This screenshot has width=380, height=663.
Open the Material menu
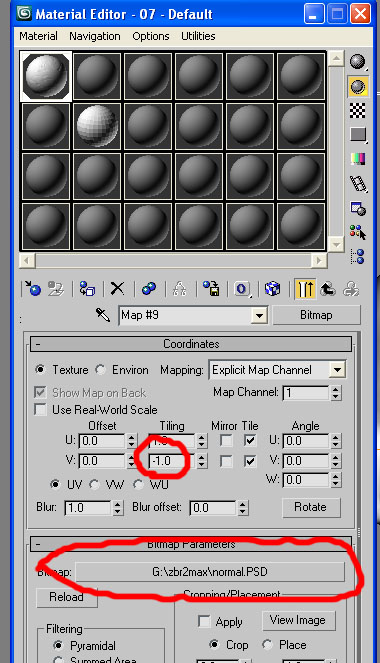[x=38, y=36]
